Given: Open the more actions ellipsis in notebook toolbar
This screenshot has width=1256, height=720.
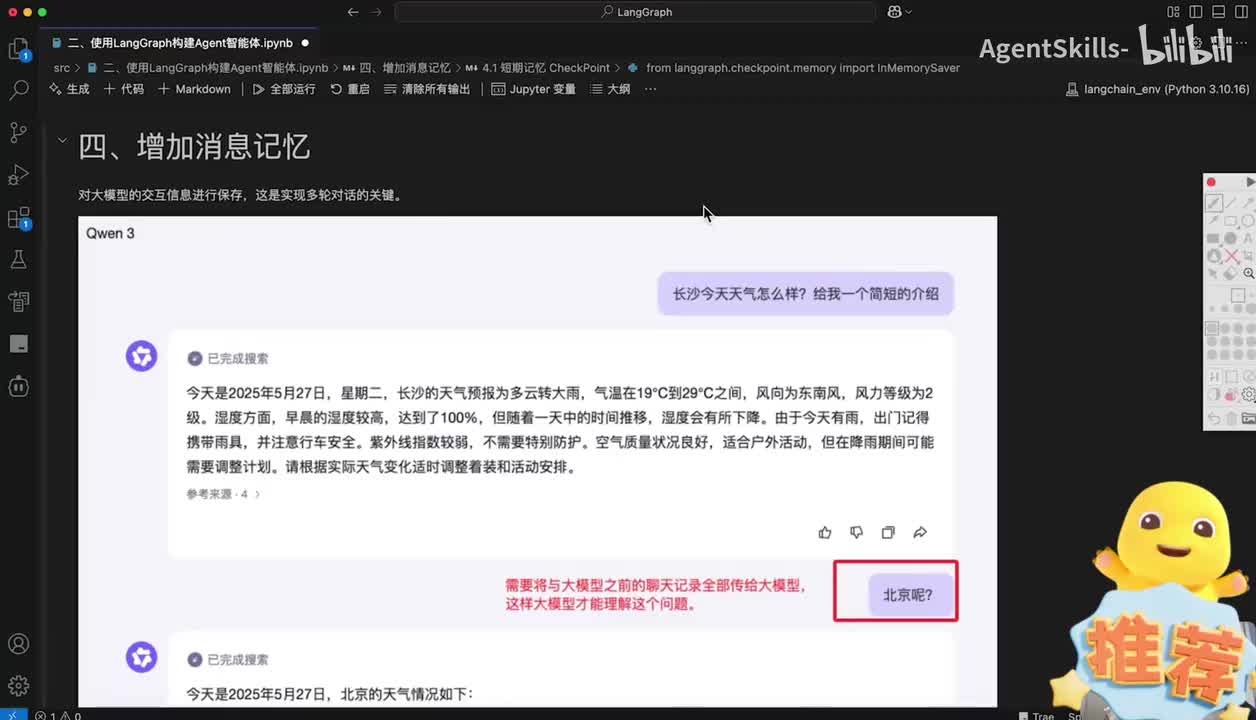Looking at the screenshot, I should coord(651,89).
